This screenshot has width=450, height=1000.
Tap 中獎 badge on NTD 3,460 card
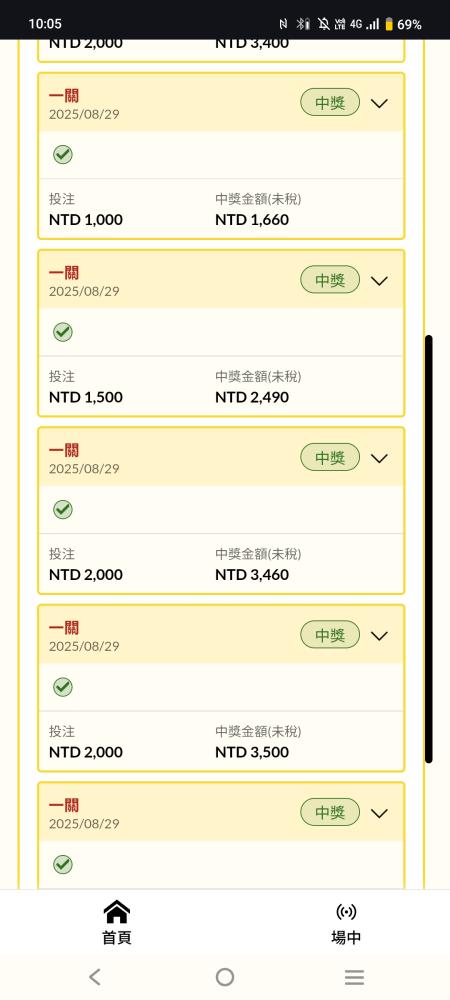[x=330, y=457]
